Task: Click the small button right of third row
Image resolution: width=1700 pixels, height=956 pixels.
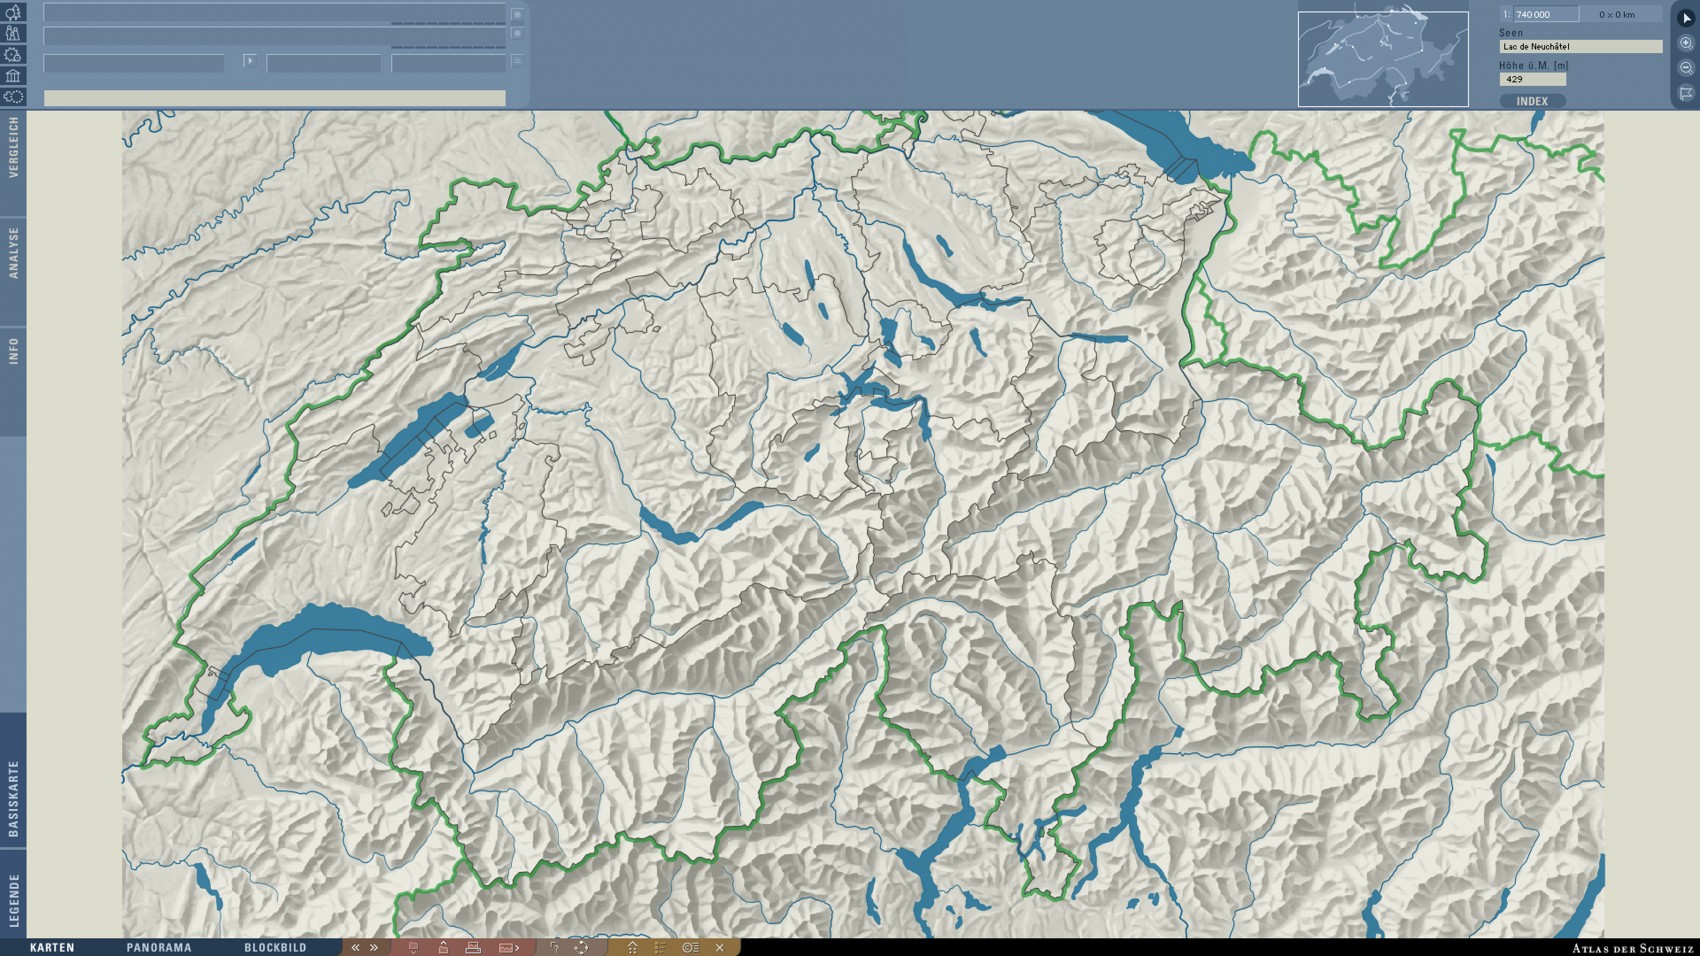Action: 517,61
